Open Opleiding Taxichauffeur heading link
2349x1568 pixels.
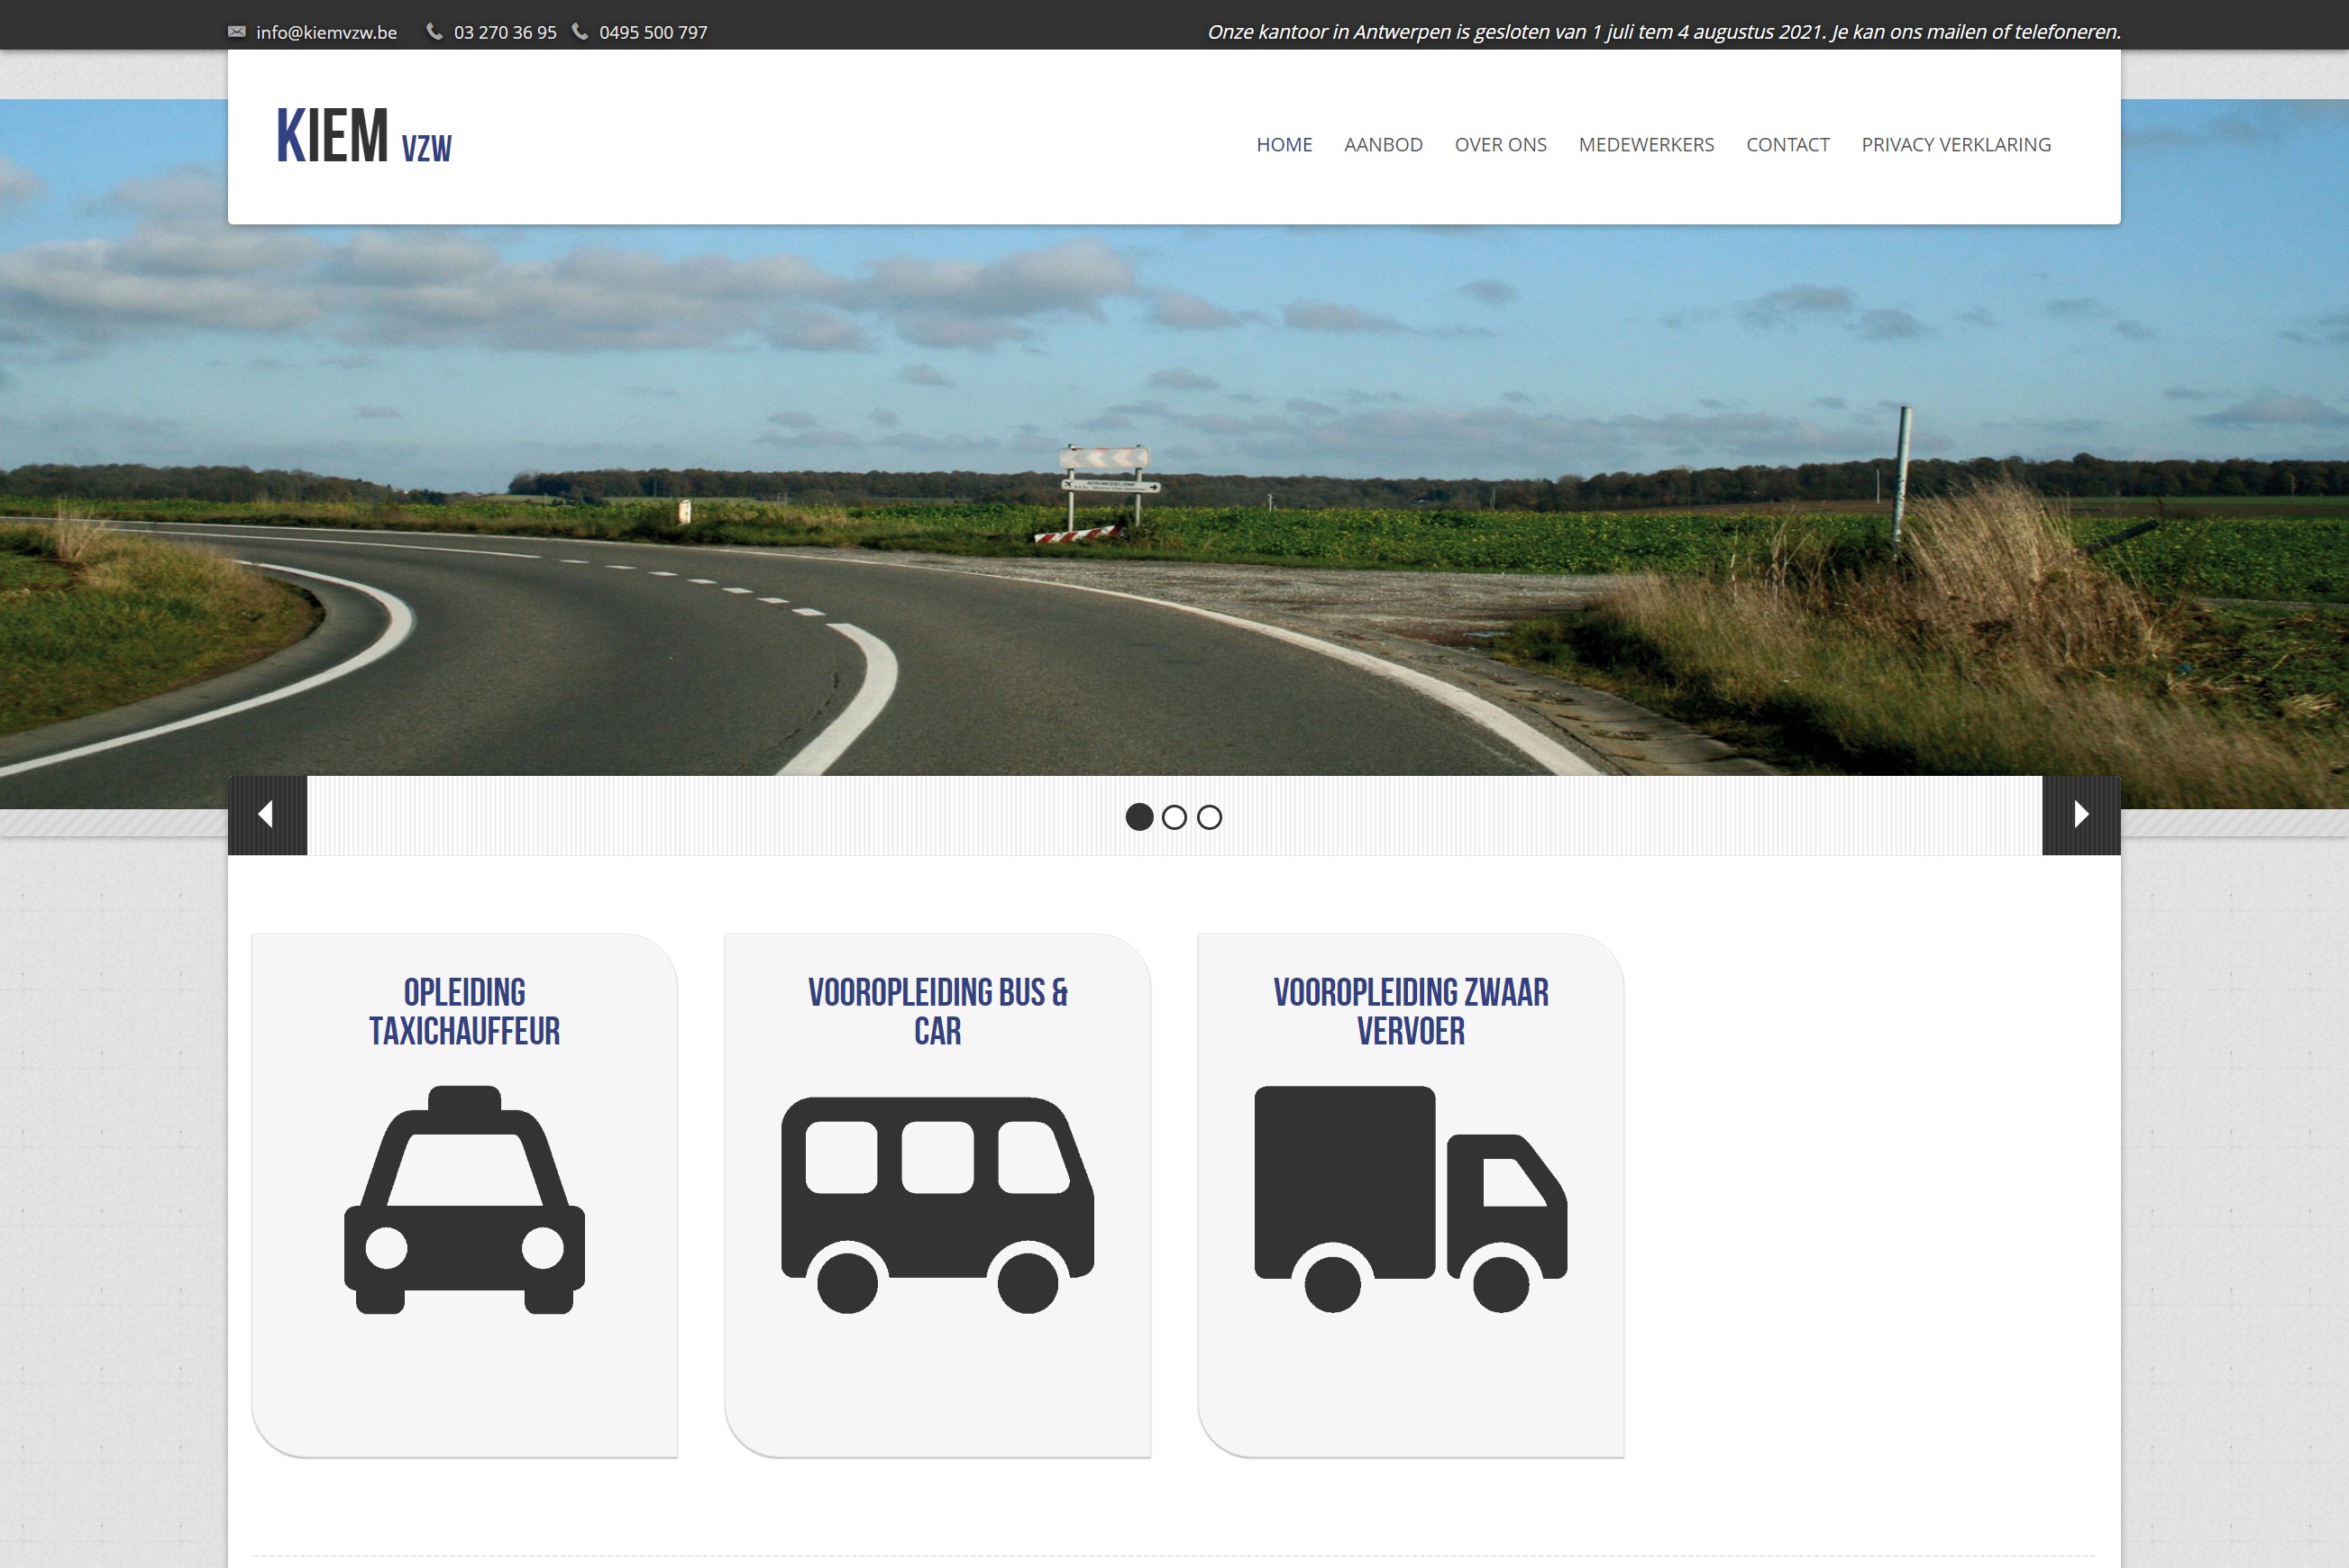464,1011
